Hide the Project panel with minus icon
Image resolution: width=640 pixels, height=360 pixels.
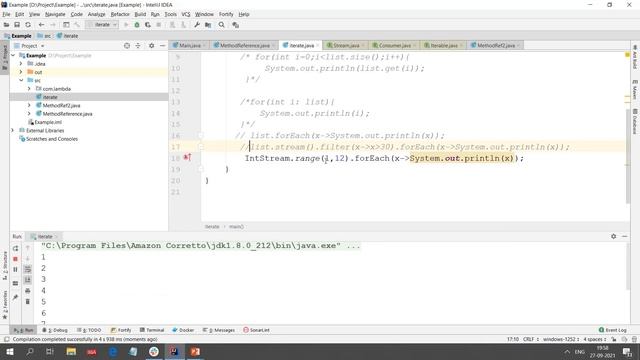click(x=162, y=46)
